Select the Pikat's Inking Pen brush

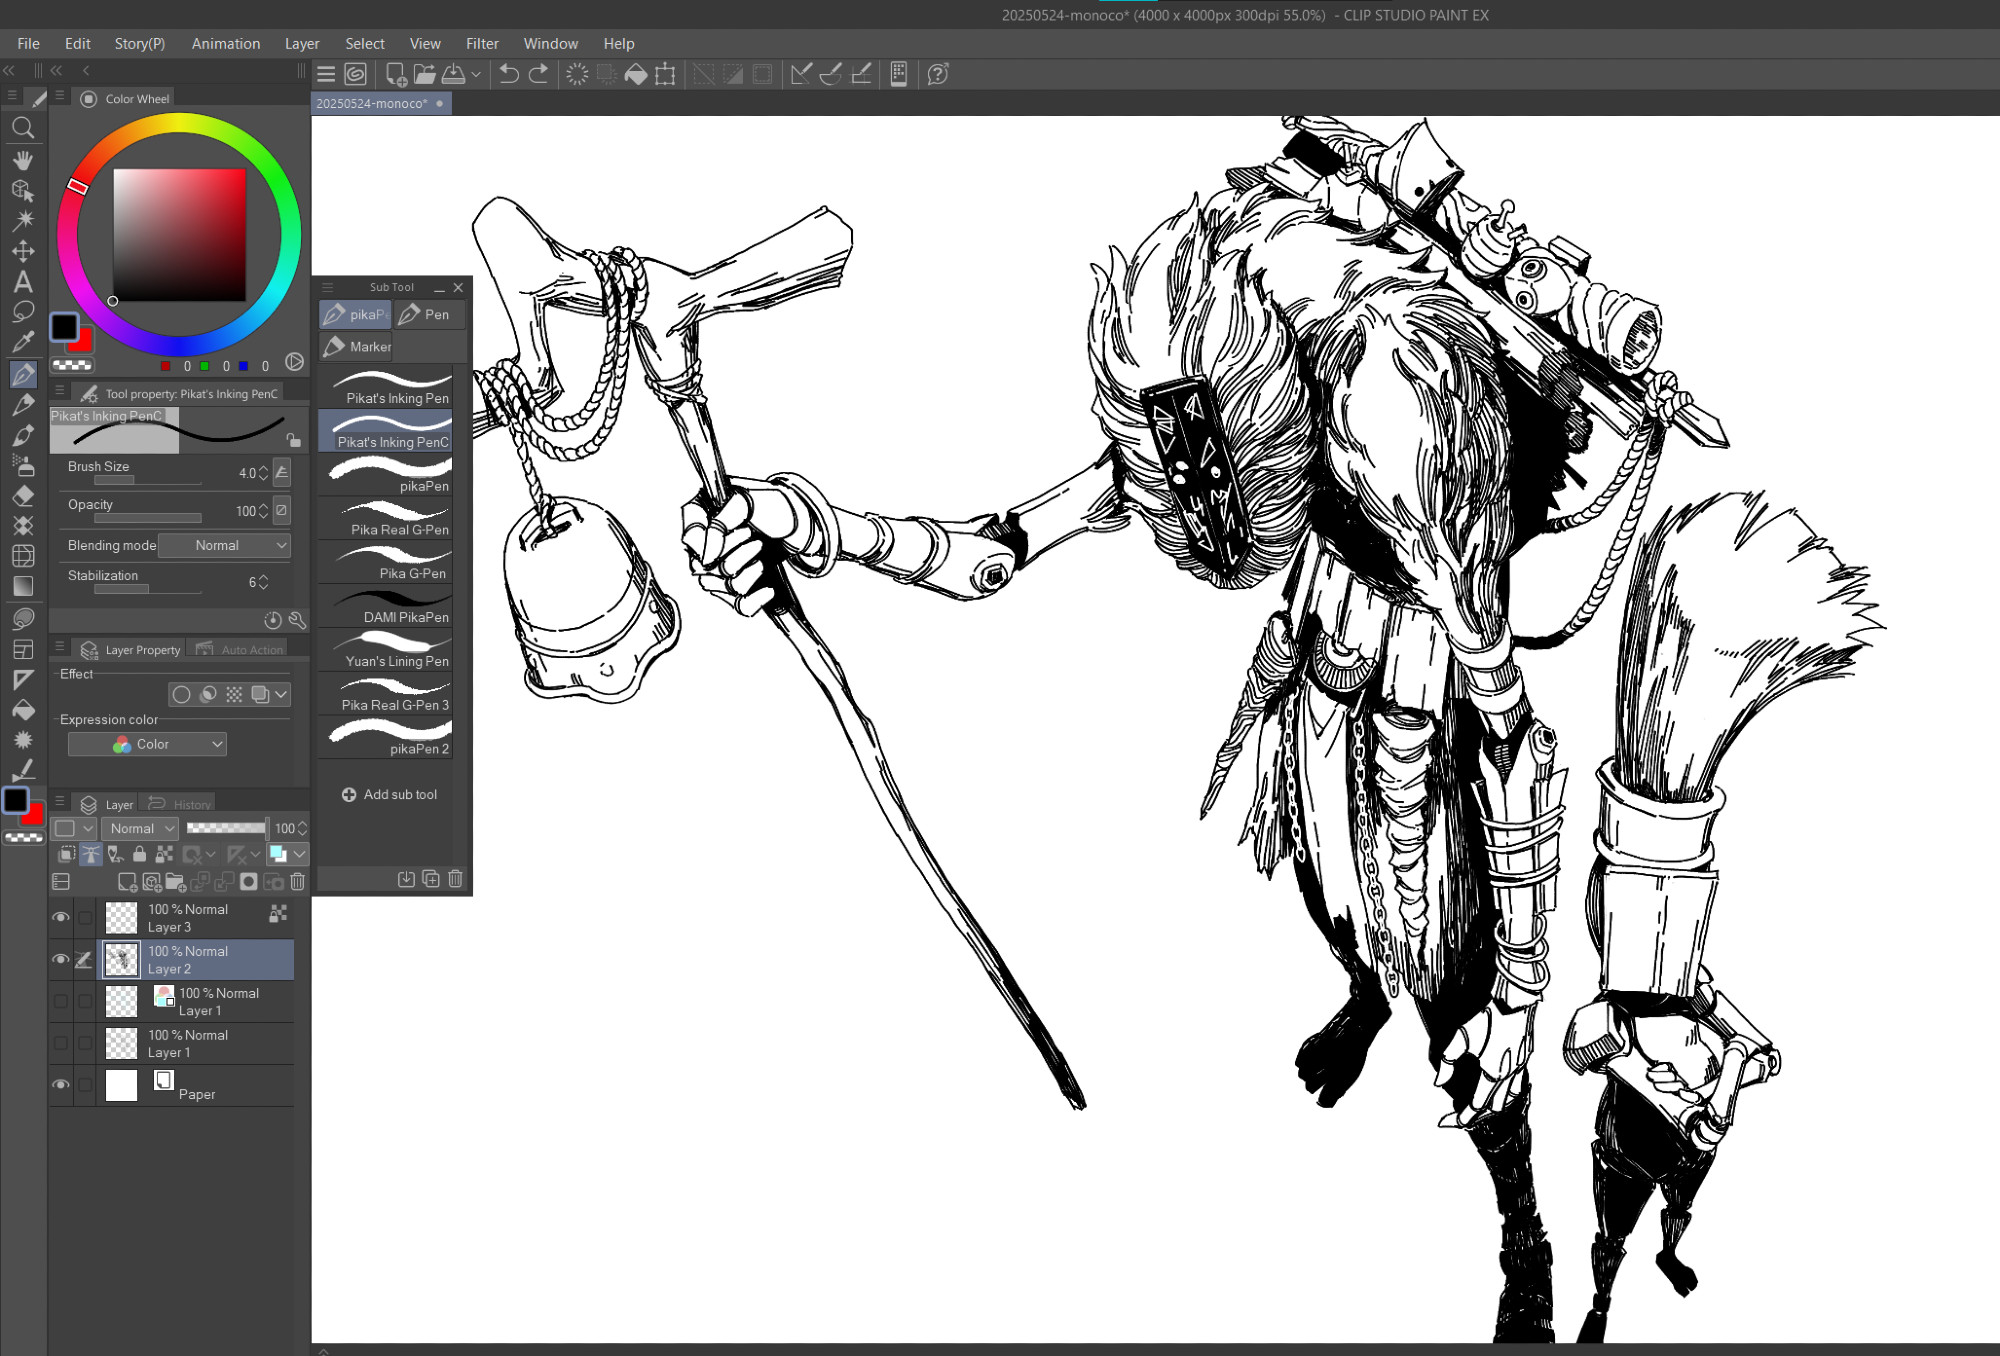(x=386, y=387)
